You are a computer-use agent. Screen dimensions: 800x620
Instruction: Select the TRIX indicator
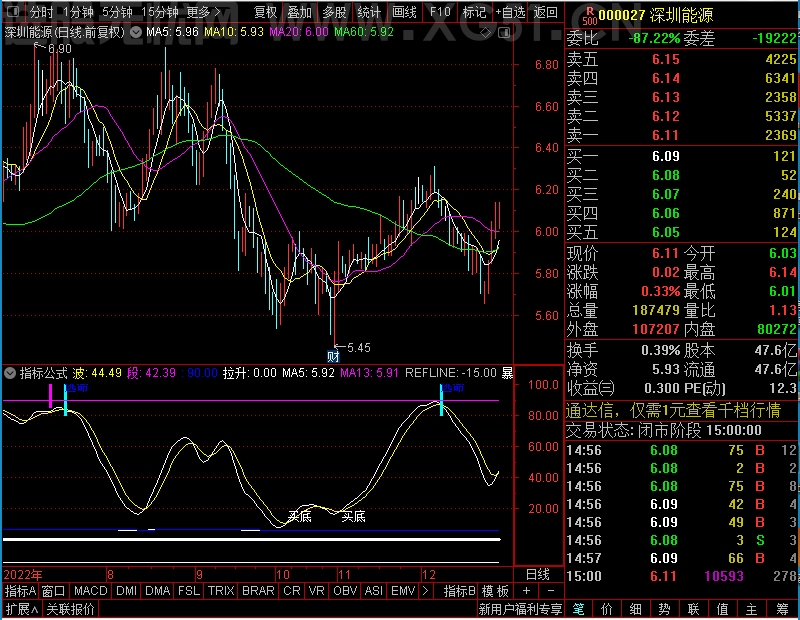point(221,591)
